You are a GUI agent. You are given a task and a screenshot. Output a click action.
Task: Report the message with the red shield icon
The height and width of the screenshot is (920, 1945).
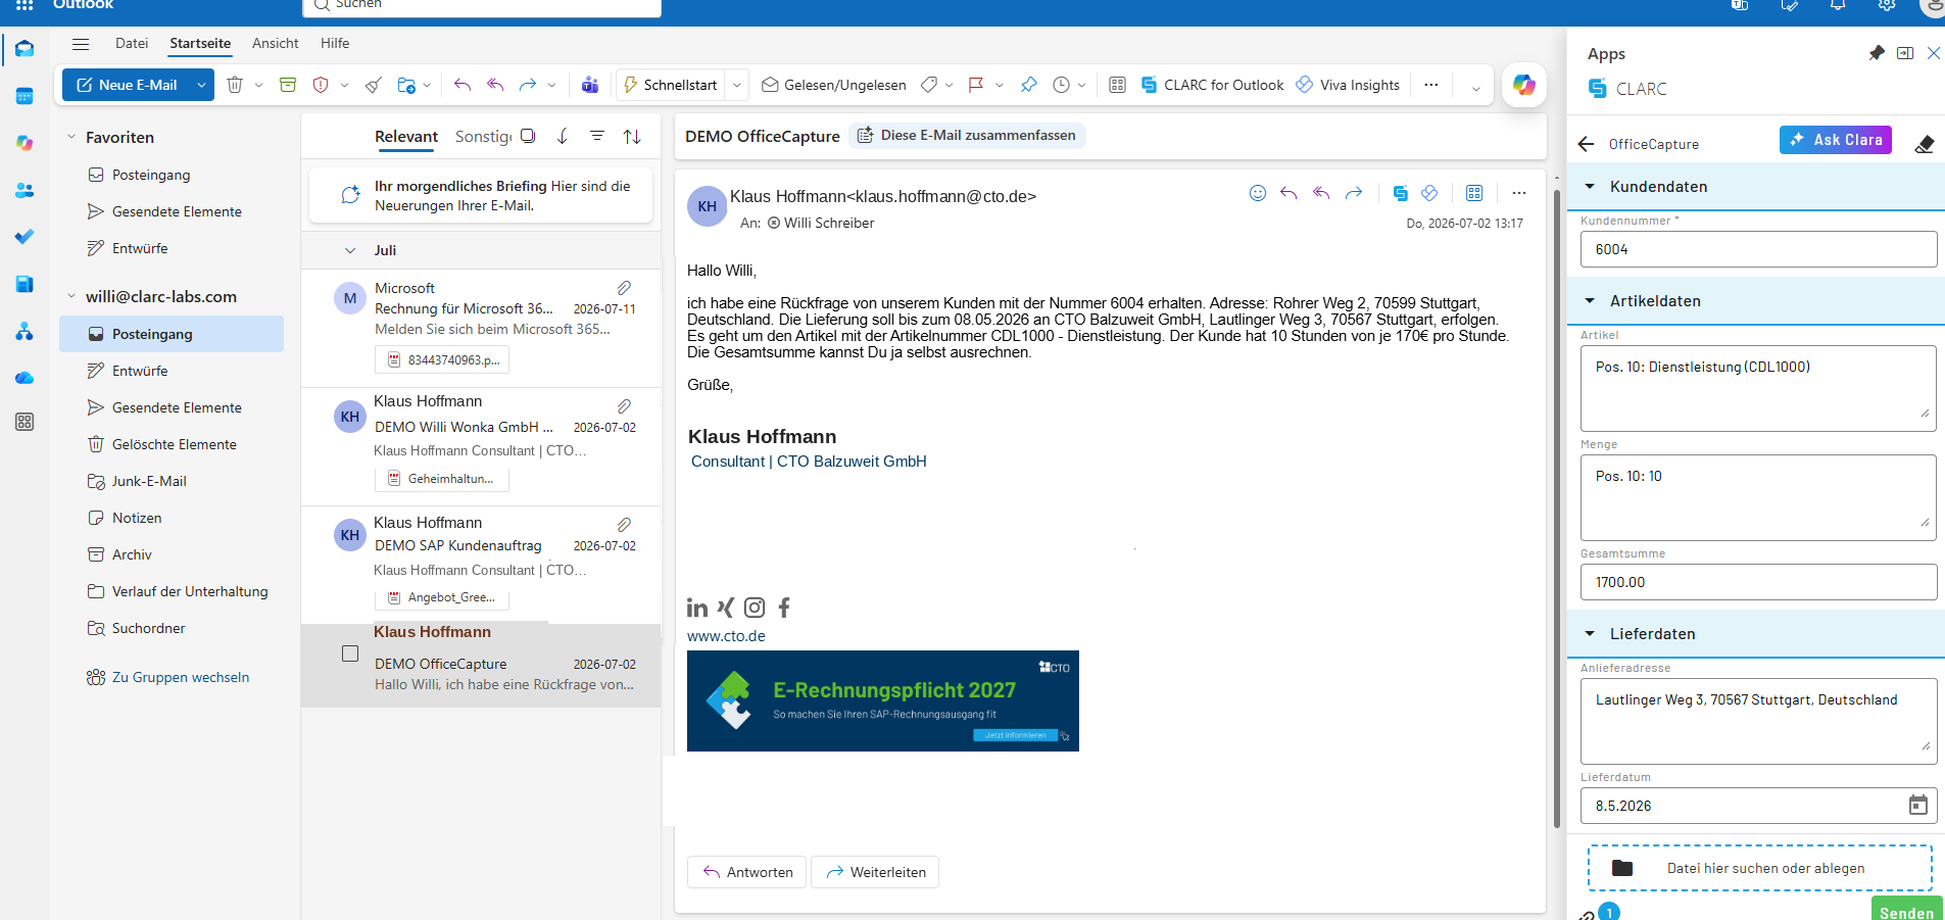[321, 85]
